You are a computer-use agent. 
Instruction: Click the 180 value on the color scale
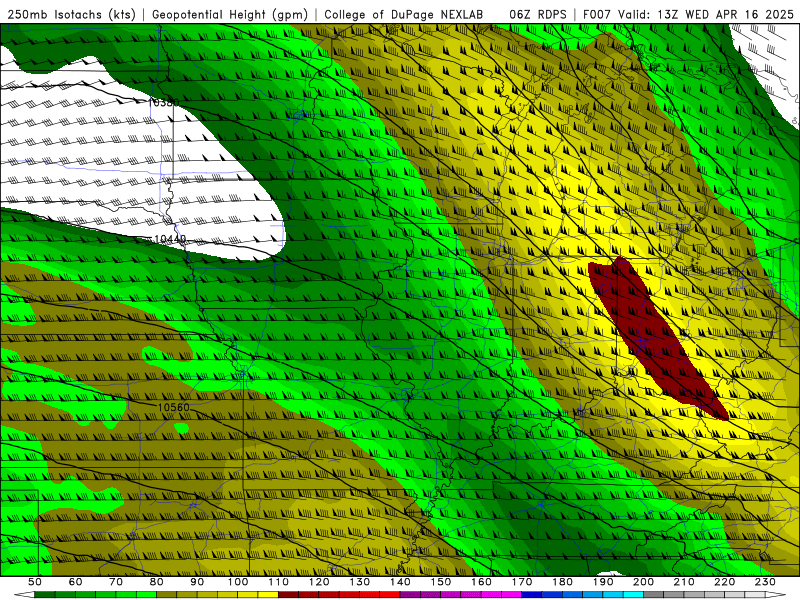562,582
